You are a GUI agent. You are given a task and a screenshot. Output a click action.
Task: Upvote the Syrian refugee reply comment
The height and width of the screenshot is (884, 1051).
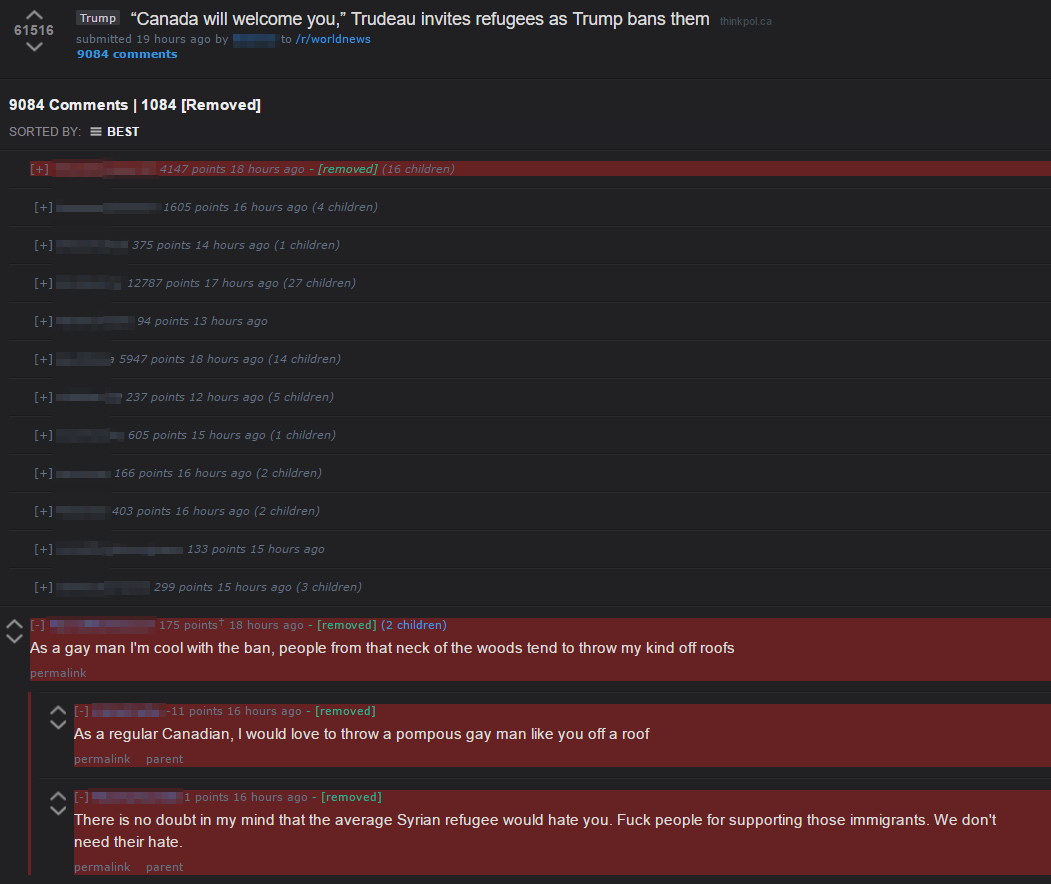click(x=58, y=796)
